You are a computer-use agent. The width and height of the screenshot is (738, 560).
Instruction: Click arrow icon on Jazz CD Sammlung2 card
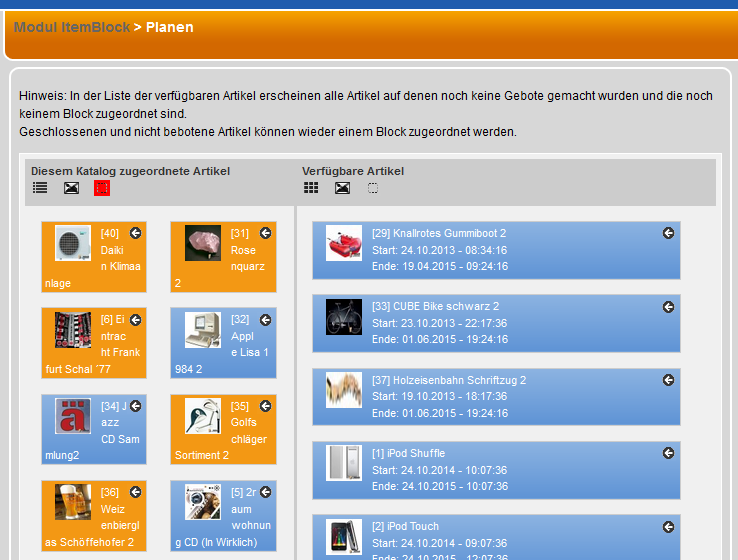coord(136,406)
